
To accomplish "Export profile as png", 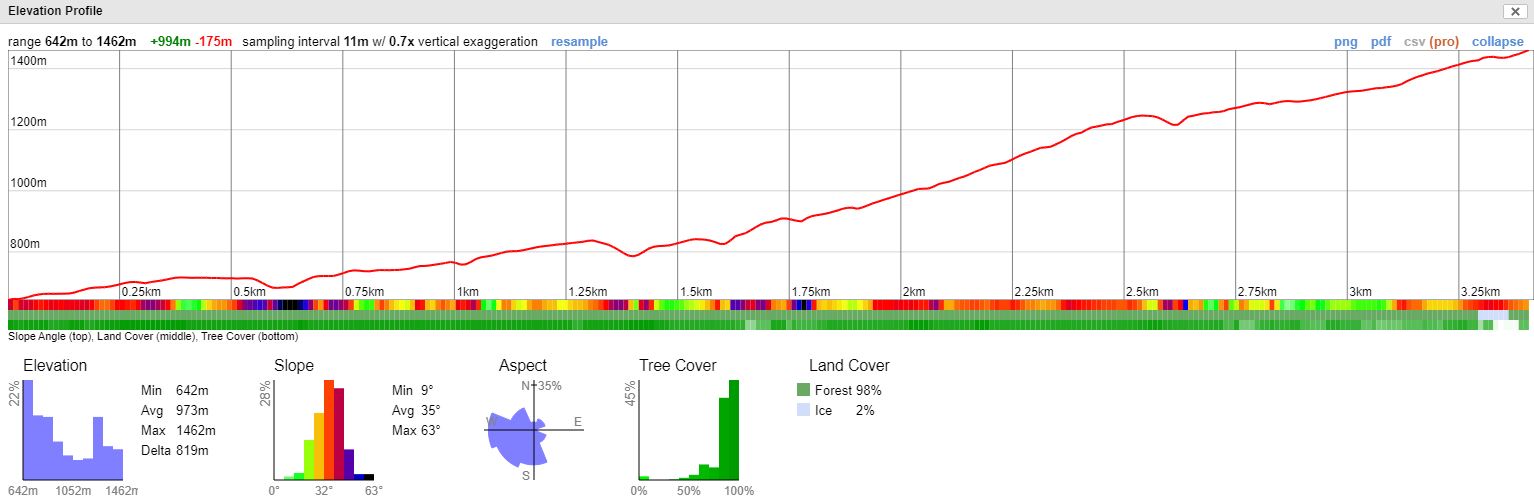I will tap(1346, 42).
